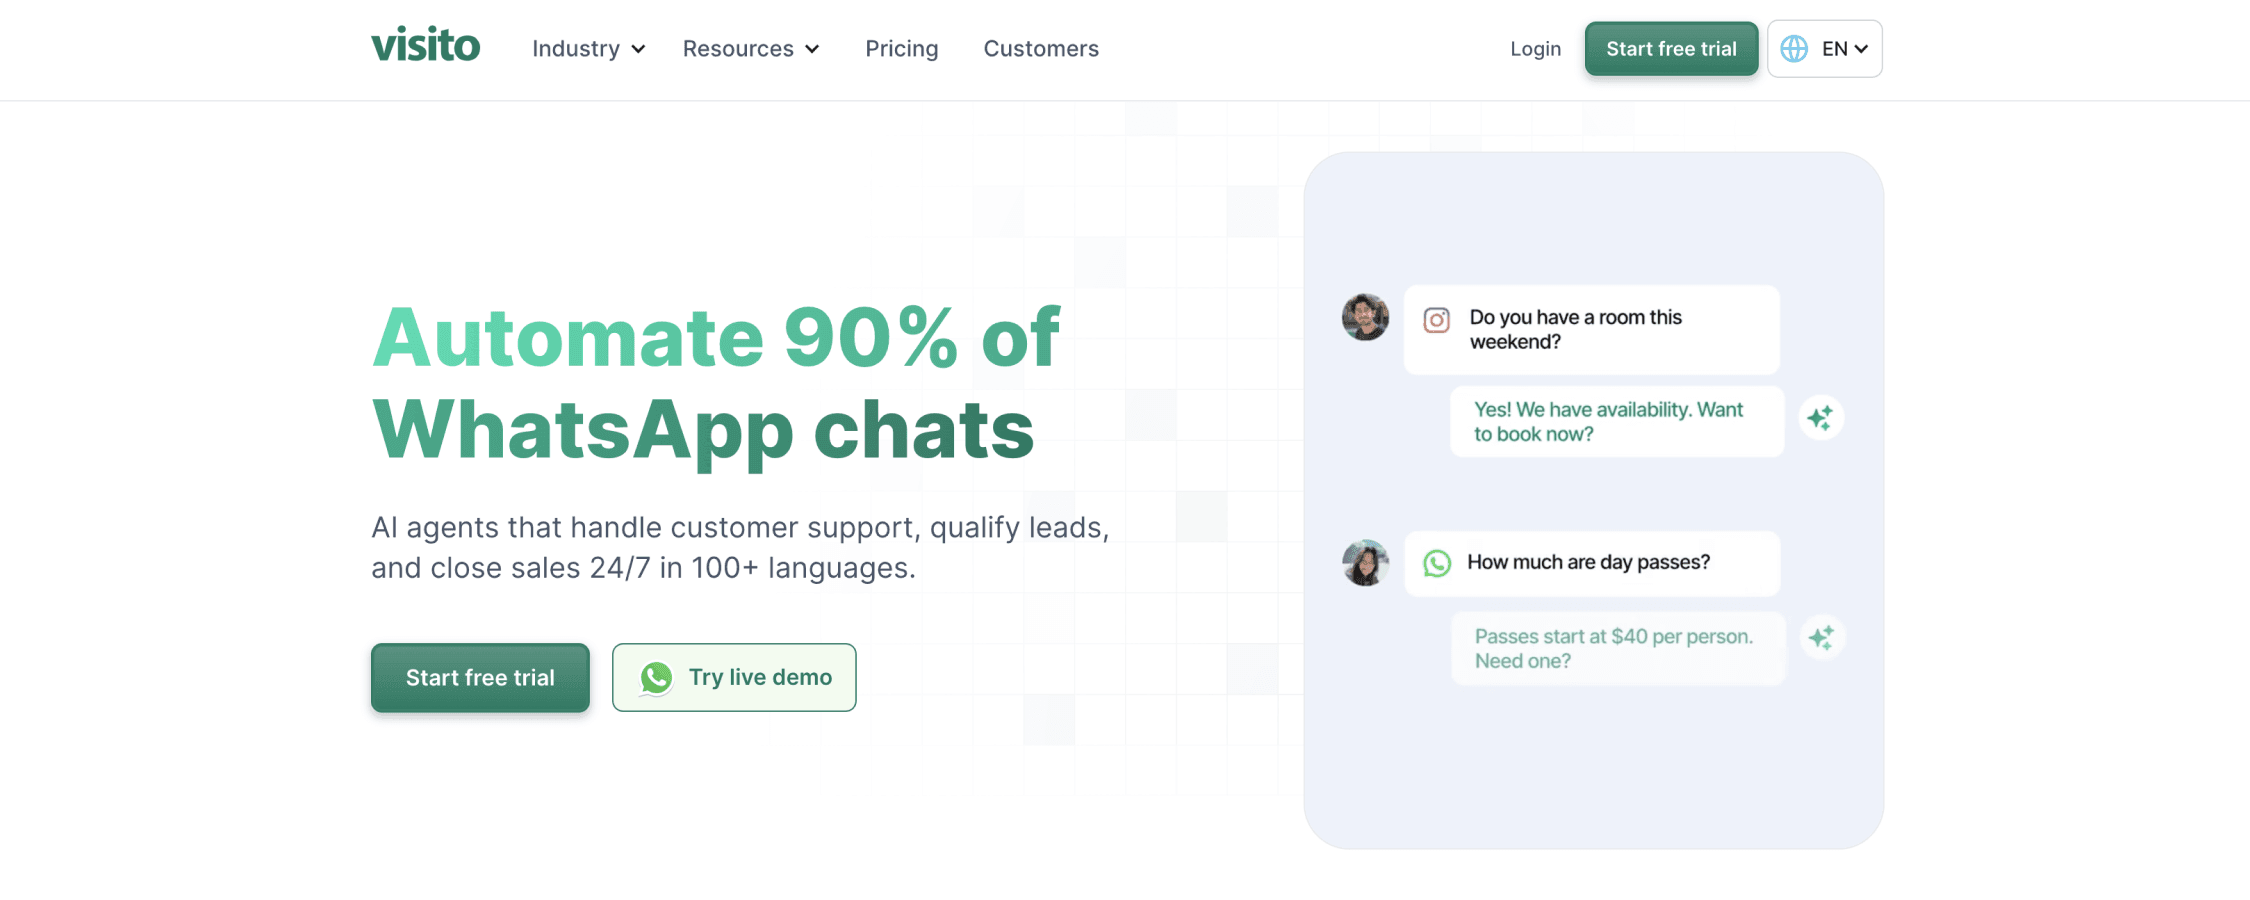The image size is (2250, 900).
Task: Click the WhatsApp icon on Try live demo
Action: (x=656, y=678)
